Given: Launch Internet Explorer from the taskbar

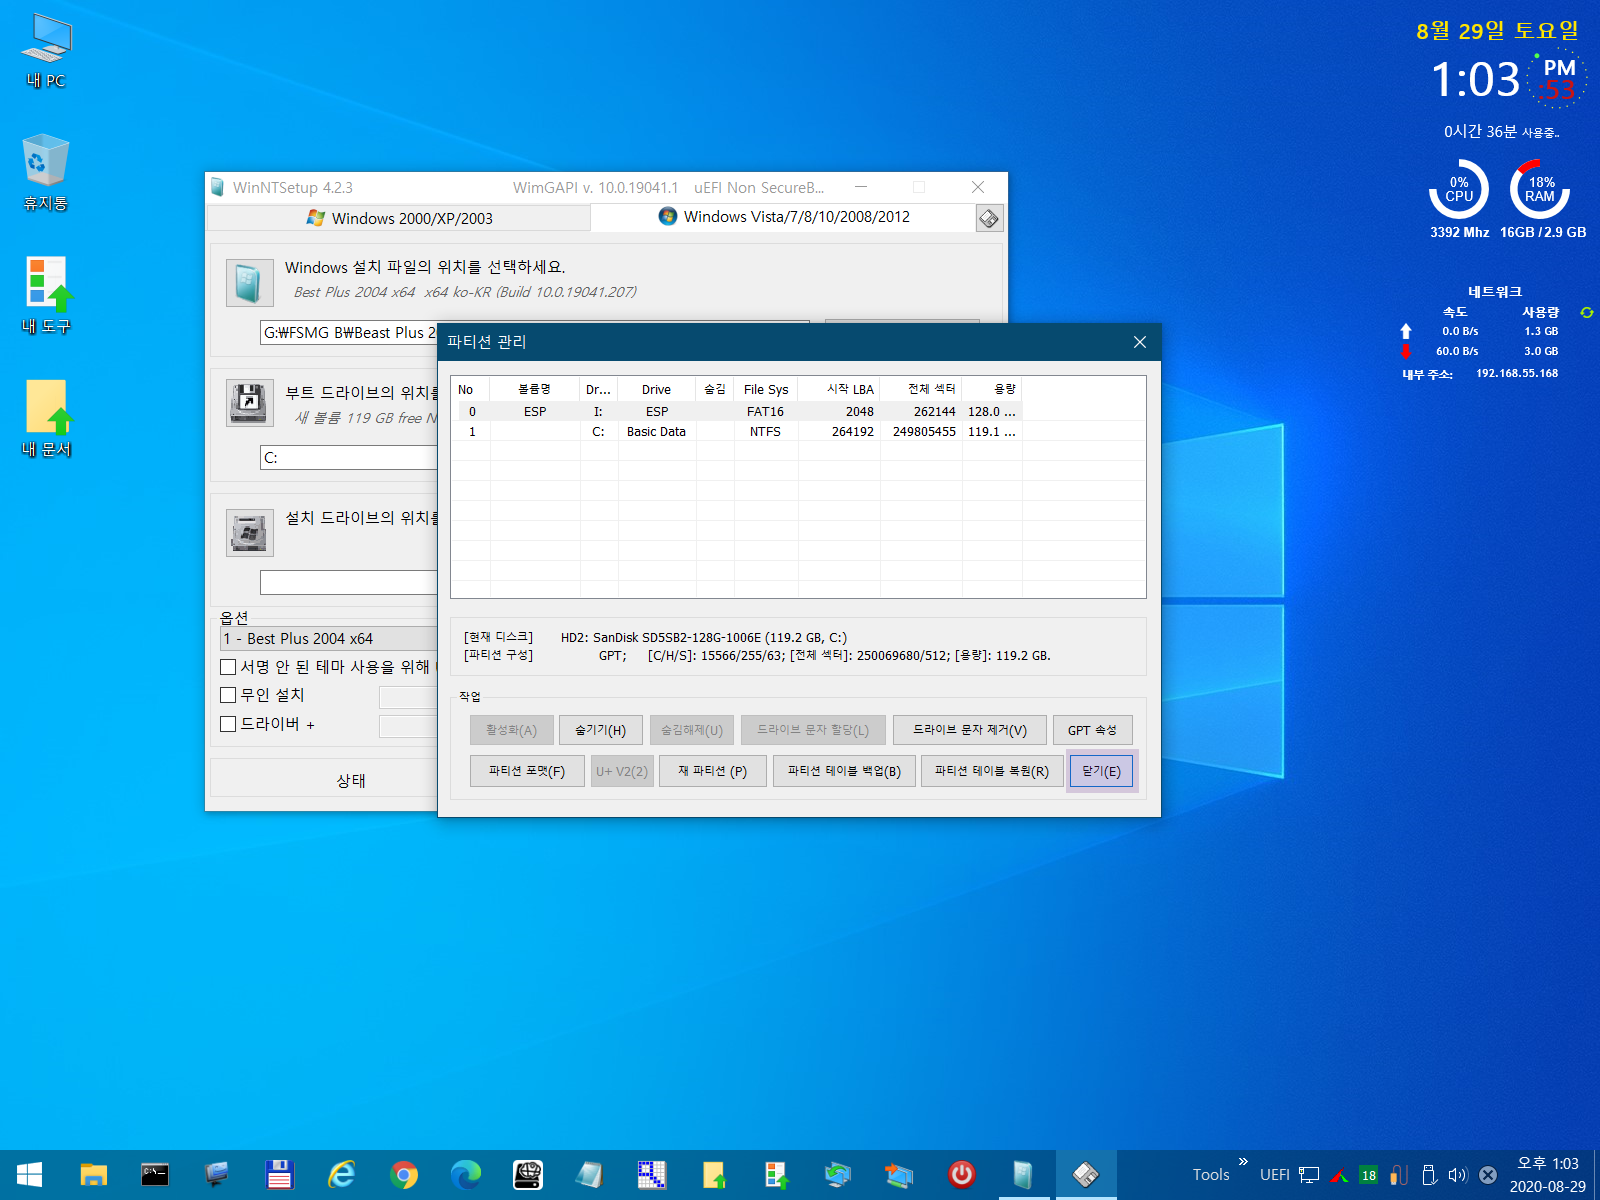Looking at the screenshot, I should pos(341,1175).
